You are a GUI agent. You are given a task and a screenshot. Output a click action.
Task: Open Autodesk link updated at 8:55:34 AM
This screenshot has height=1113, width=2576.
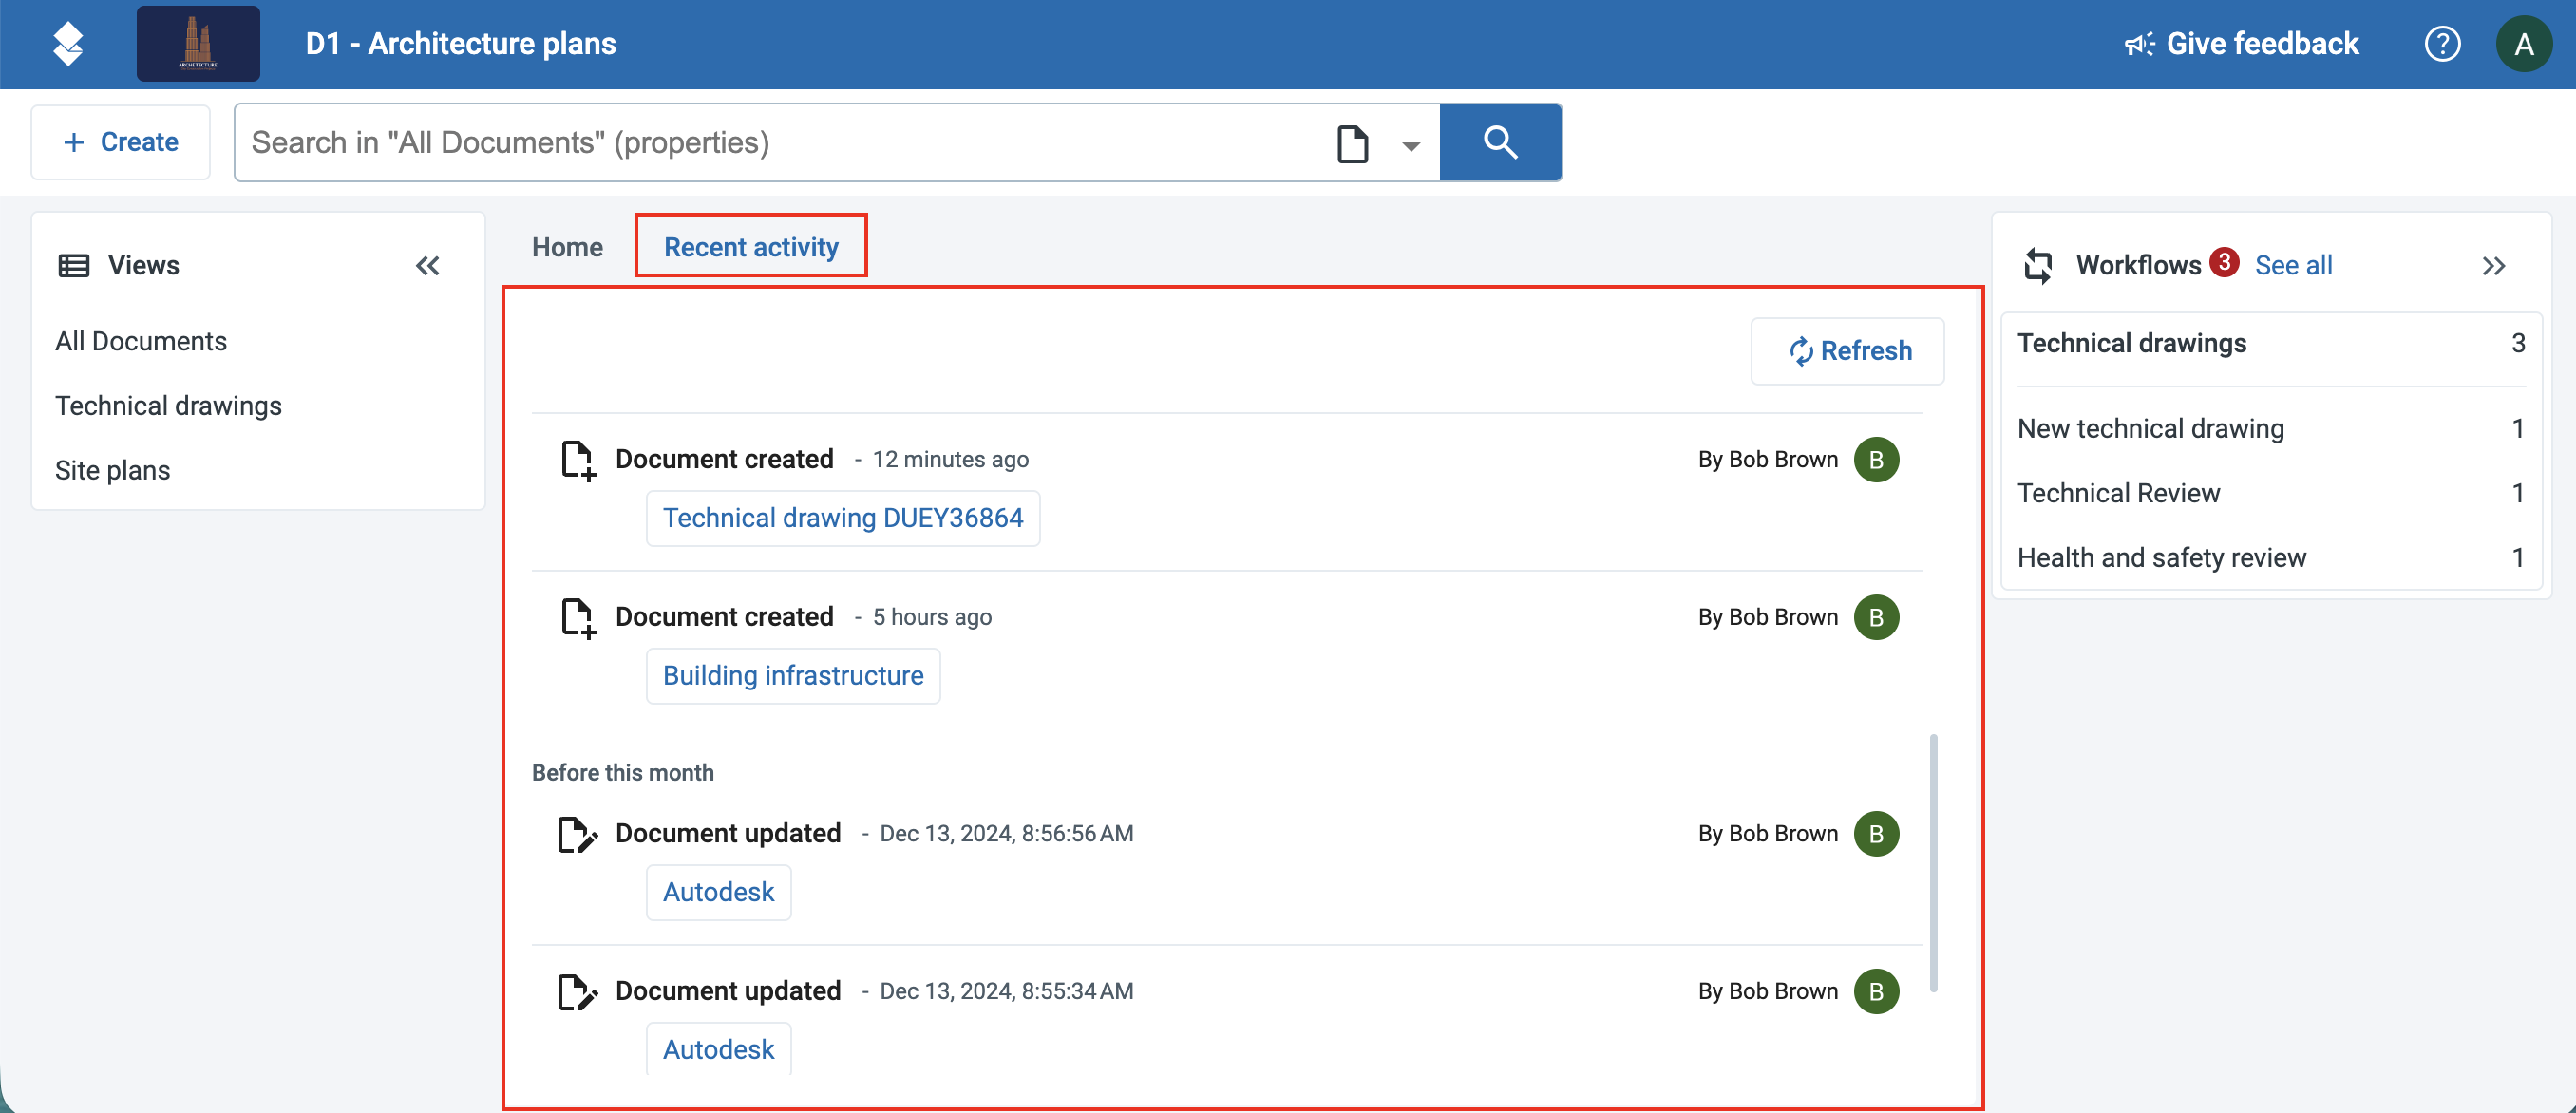(x=718, y=1049)
